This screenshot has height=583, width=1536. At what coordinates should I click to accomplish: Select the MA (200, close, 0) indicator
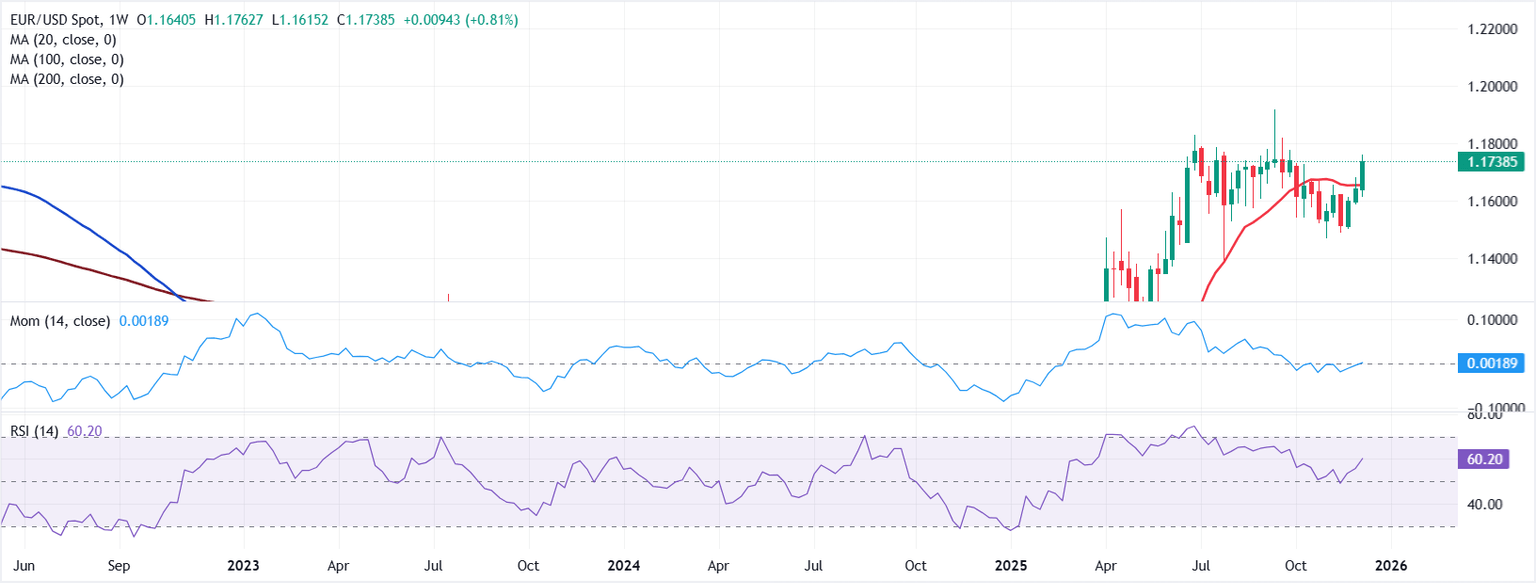pyautogui.click(x=65, y=78)
